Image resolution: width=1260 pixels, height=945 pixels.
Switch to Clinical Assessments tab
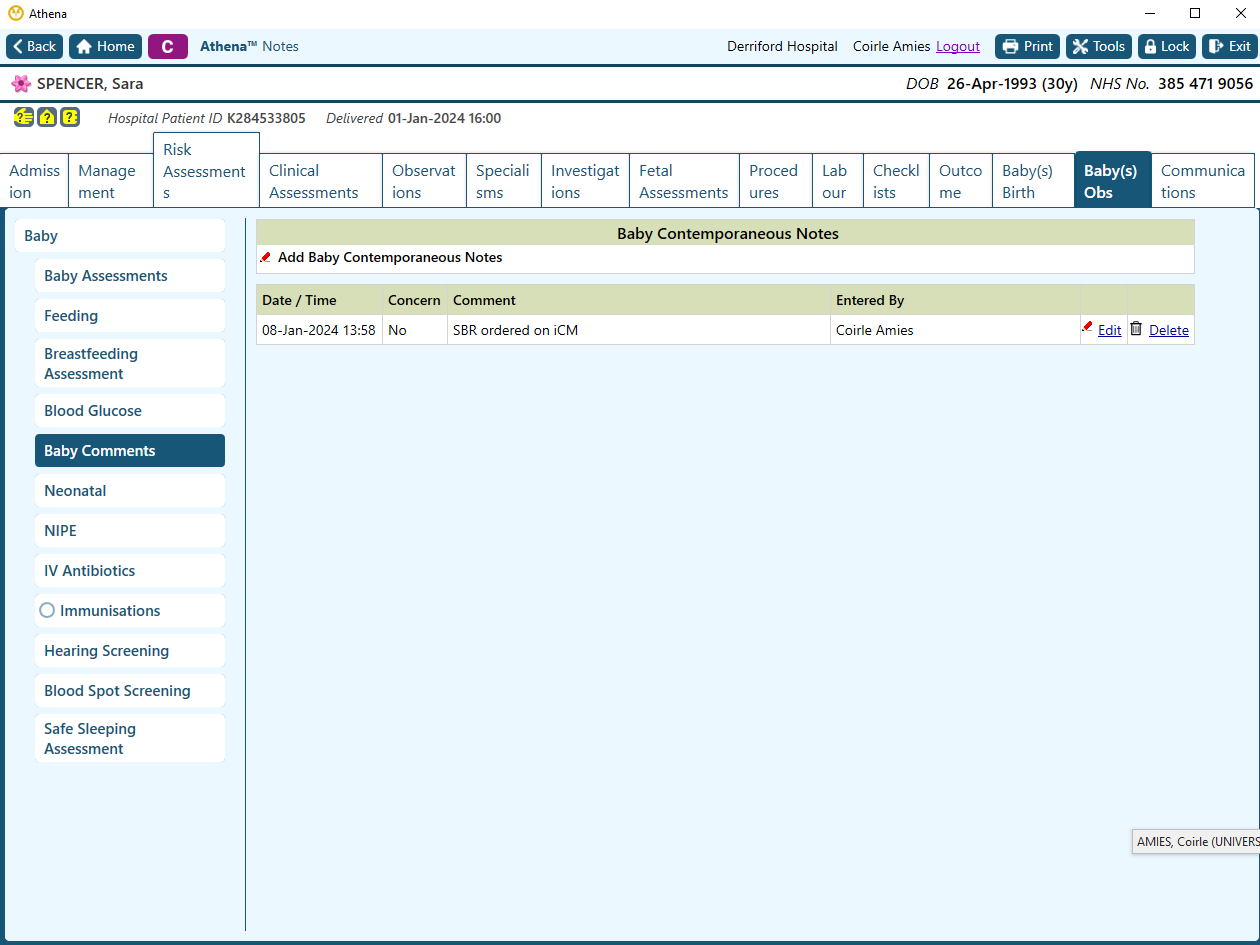tap(321, 181)
